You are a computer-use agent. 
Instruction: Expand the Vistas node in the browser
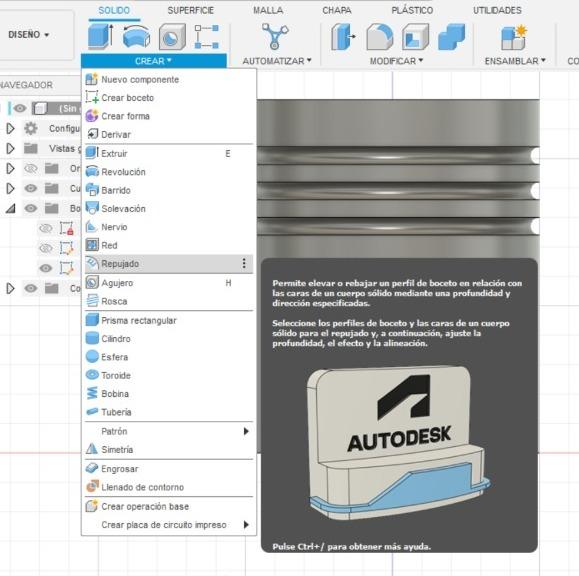pos(11,148)
